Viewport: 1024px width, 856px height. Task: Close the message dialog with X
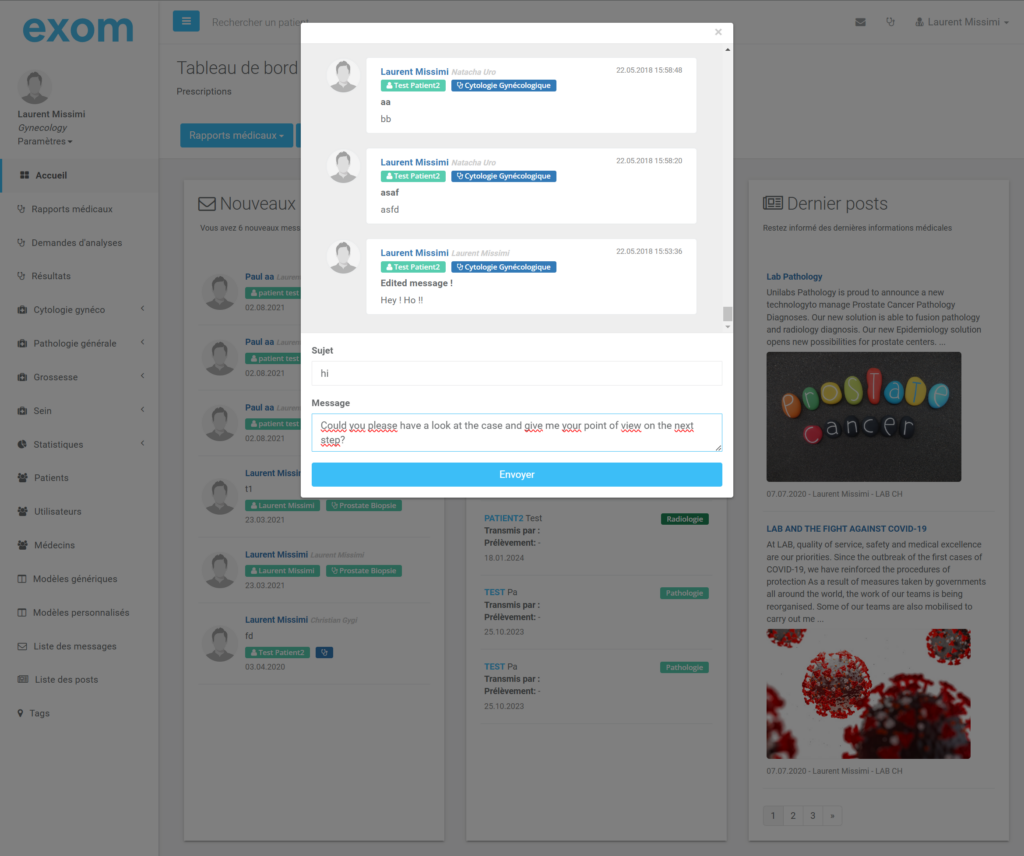click(x=718, y=32)
